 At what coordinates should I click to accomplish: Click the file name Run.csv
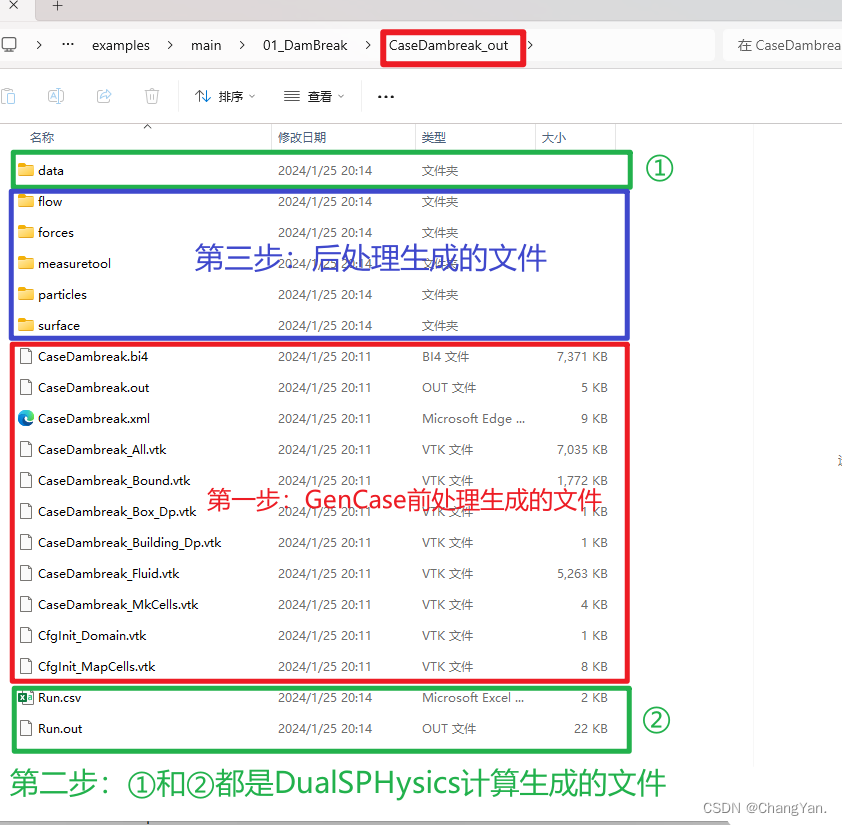(x=60, y=698)
